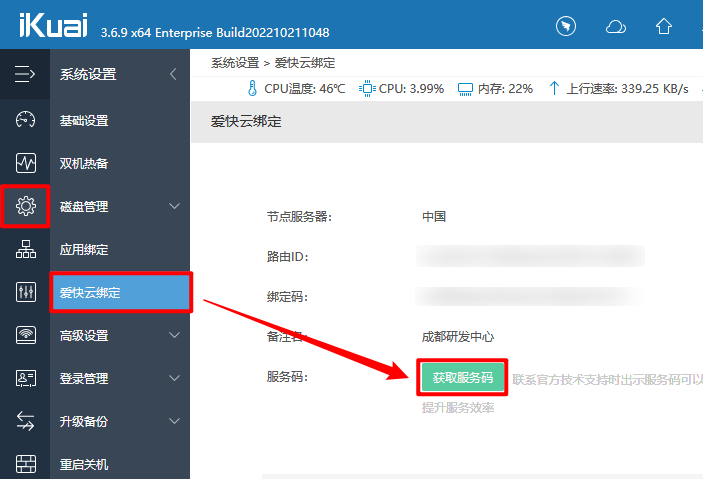The image size is (703, 479).
Task: Click the CPU温度 46℃ status text
Action: 305,88
